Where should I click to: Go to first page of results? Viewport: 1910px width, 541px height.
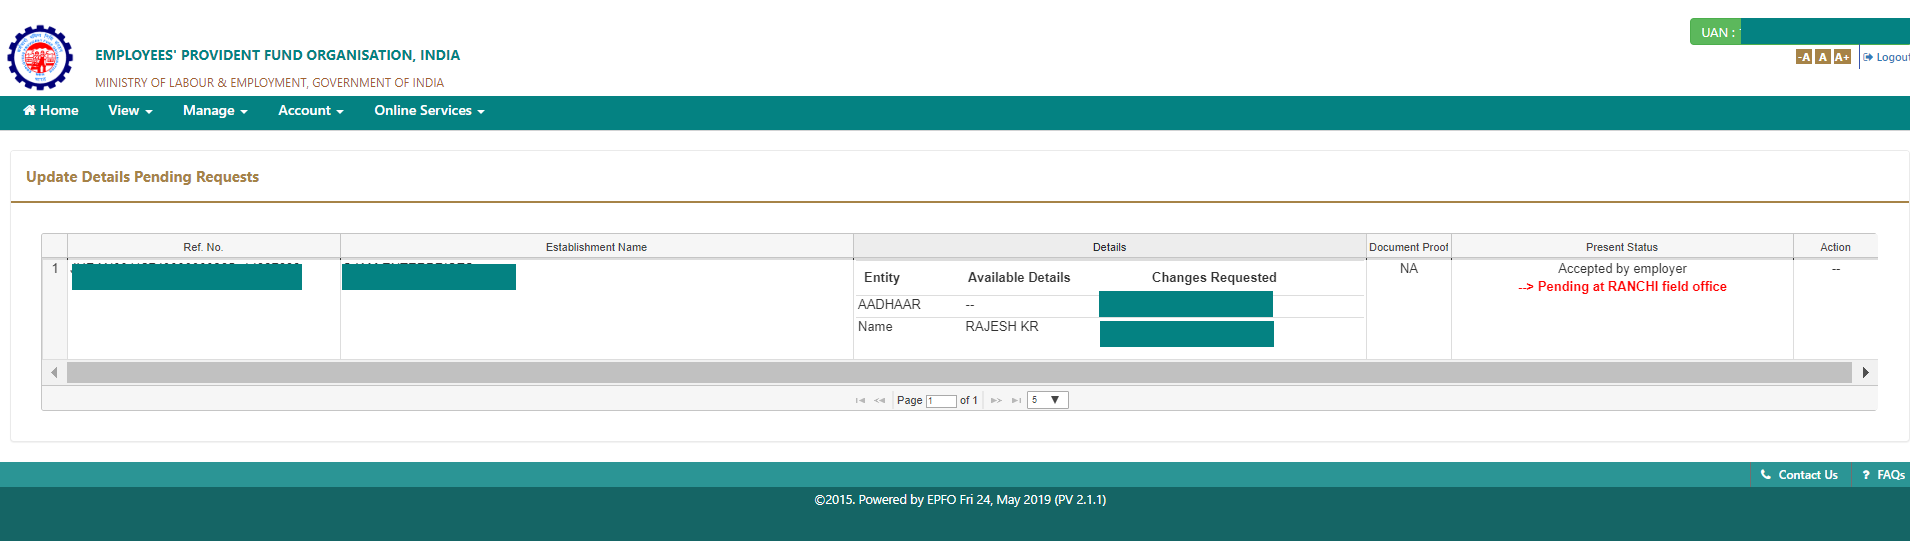coord(860,400)
